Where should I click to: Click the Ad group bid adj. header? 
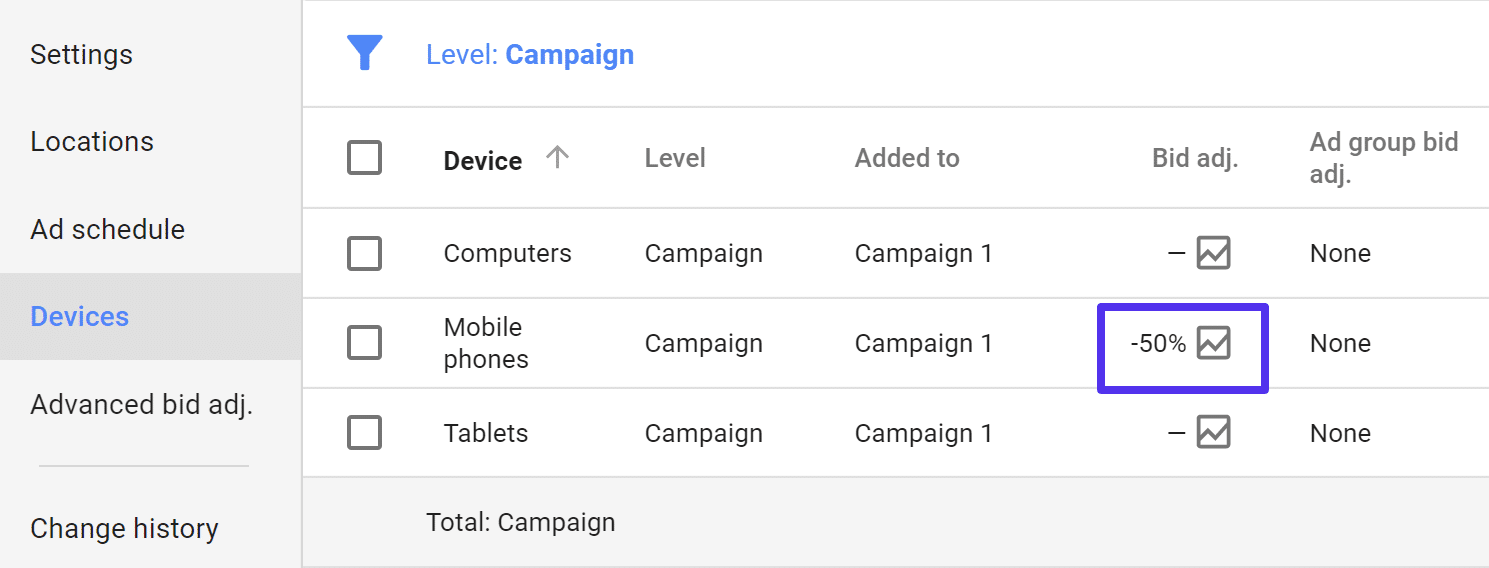[1383, 158]
